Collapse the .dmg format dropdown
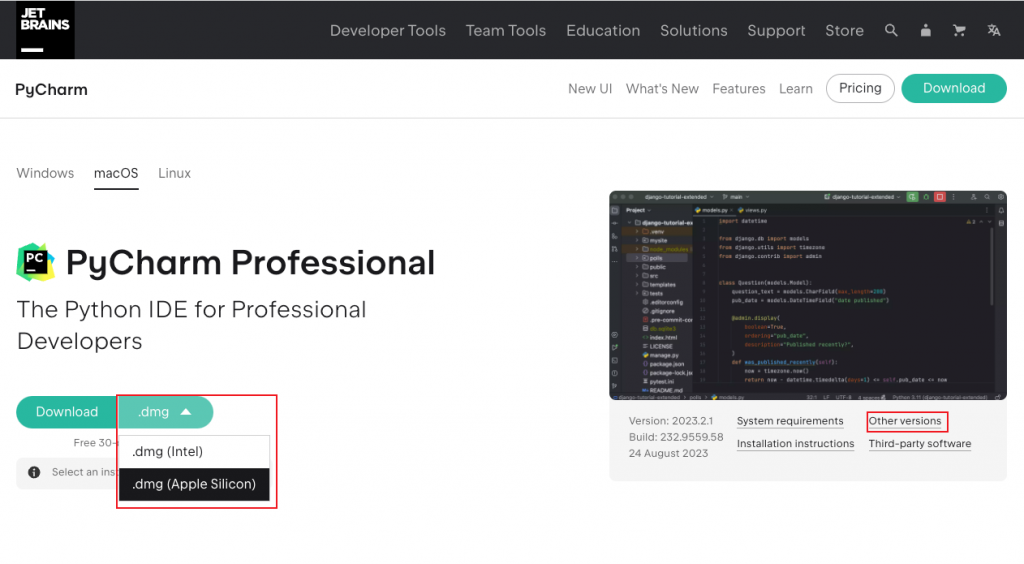Viewport: 1024px width, 564px height. [166, 412]
